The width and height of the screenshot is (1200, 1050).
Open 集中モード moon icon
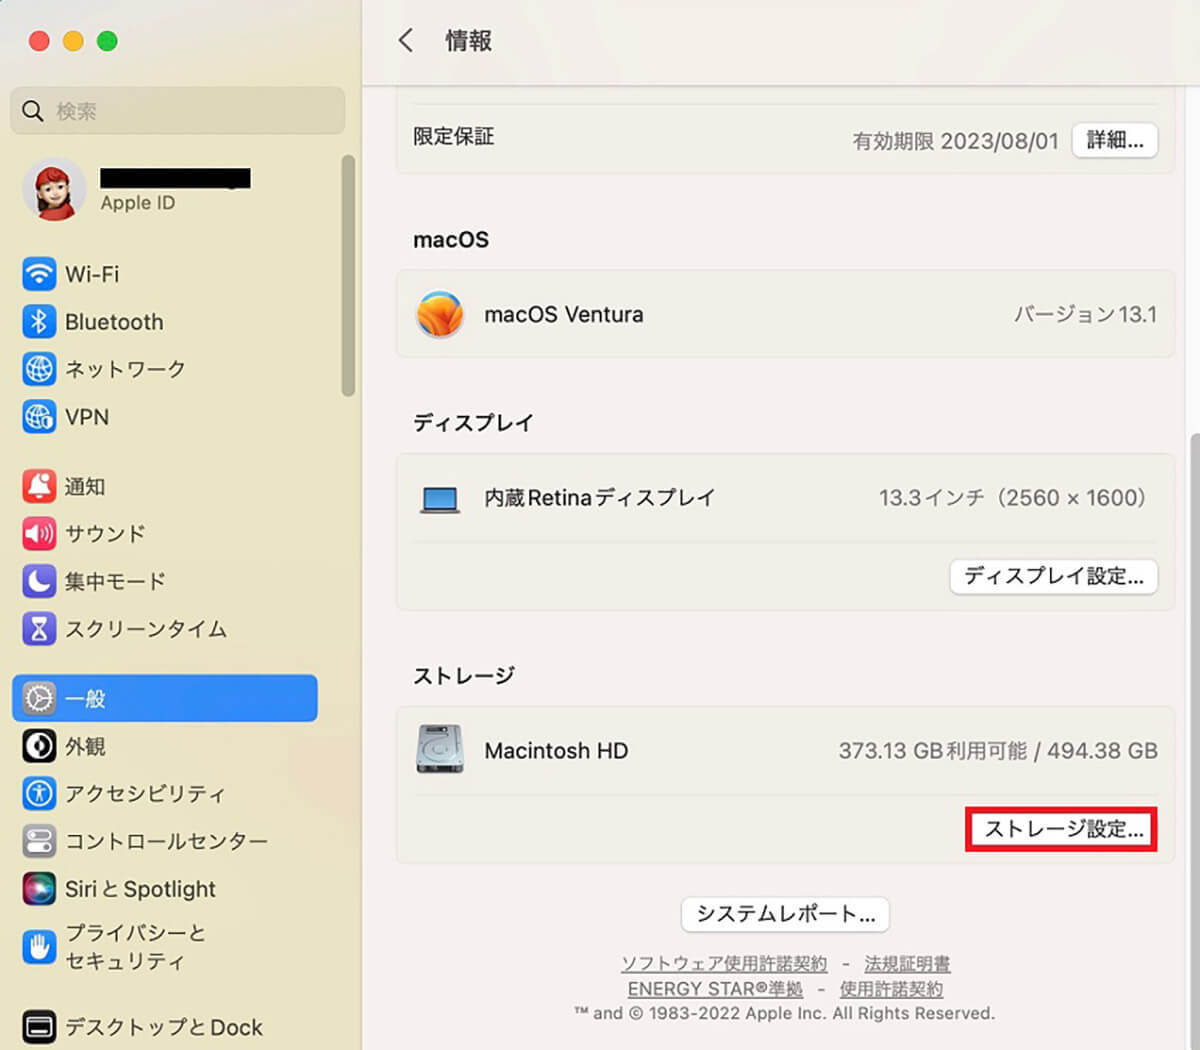pos(39,581)
